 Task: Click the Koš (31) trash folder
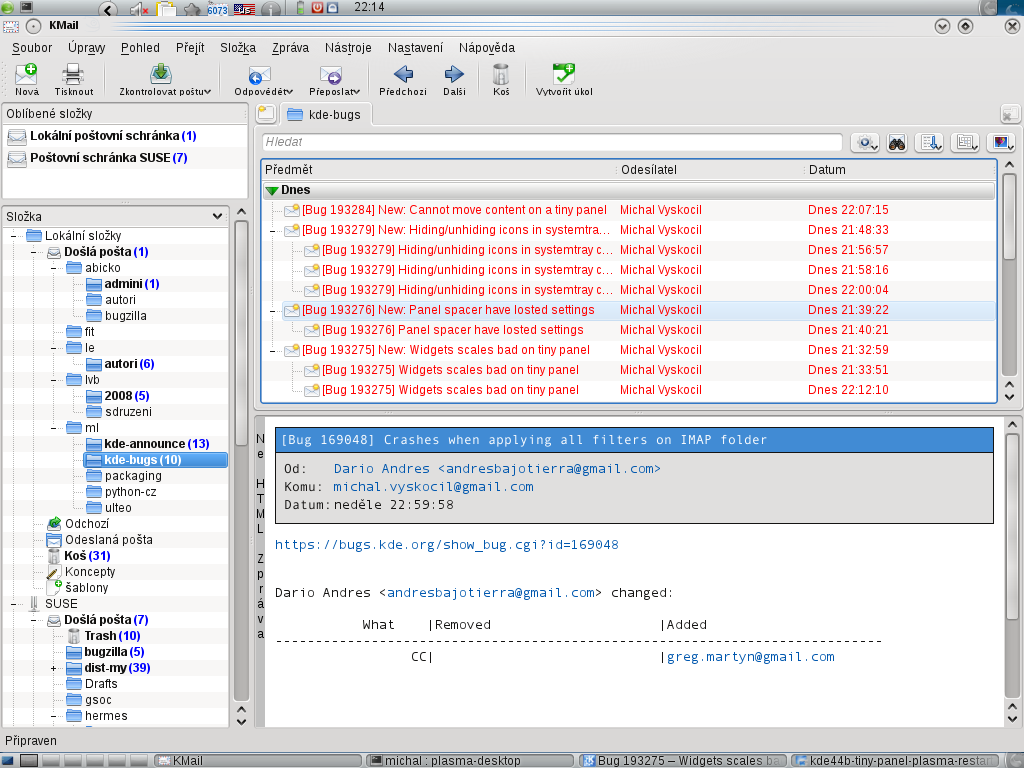coord(88,556)
